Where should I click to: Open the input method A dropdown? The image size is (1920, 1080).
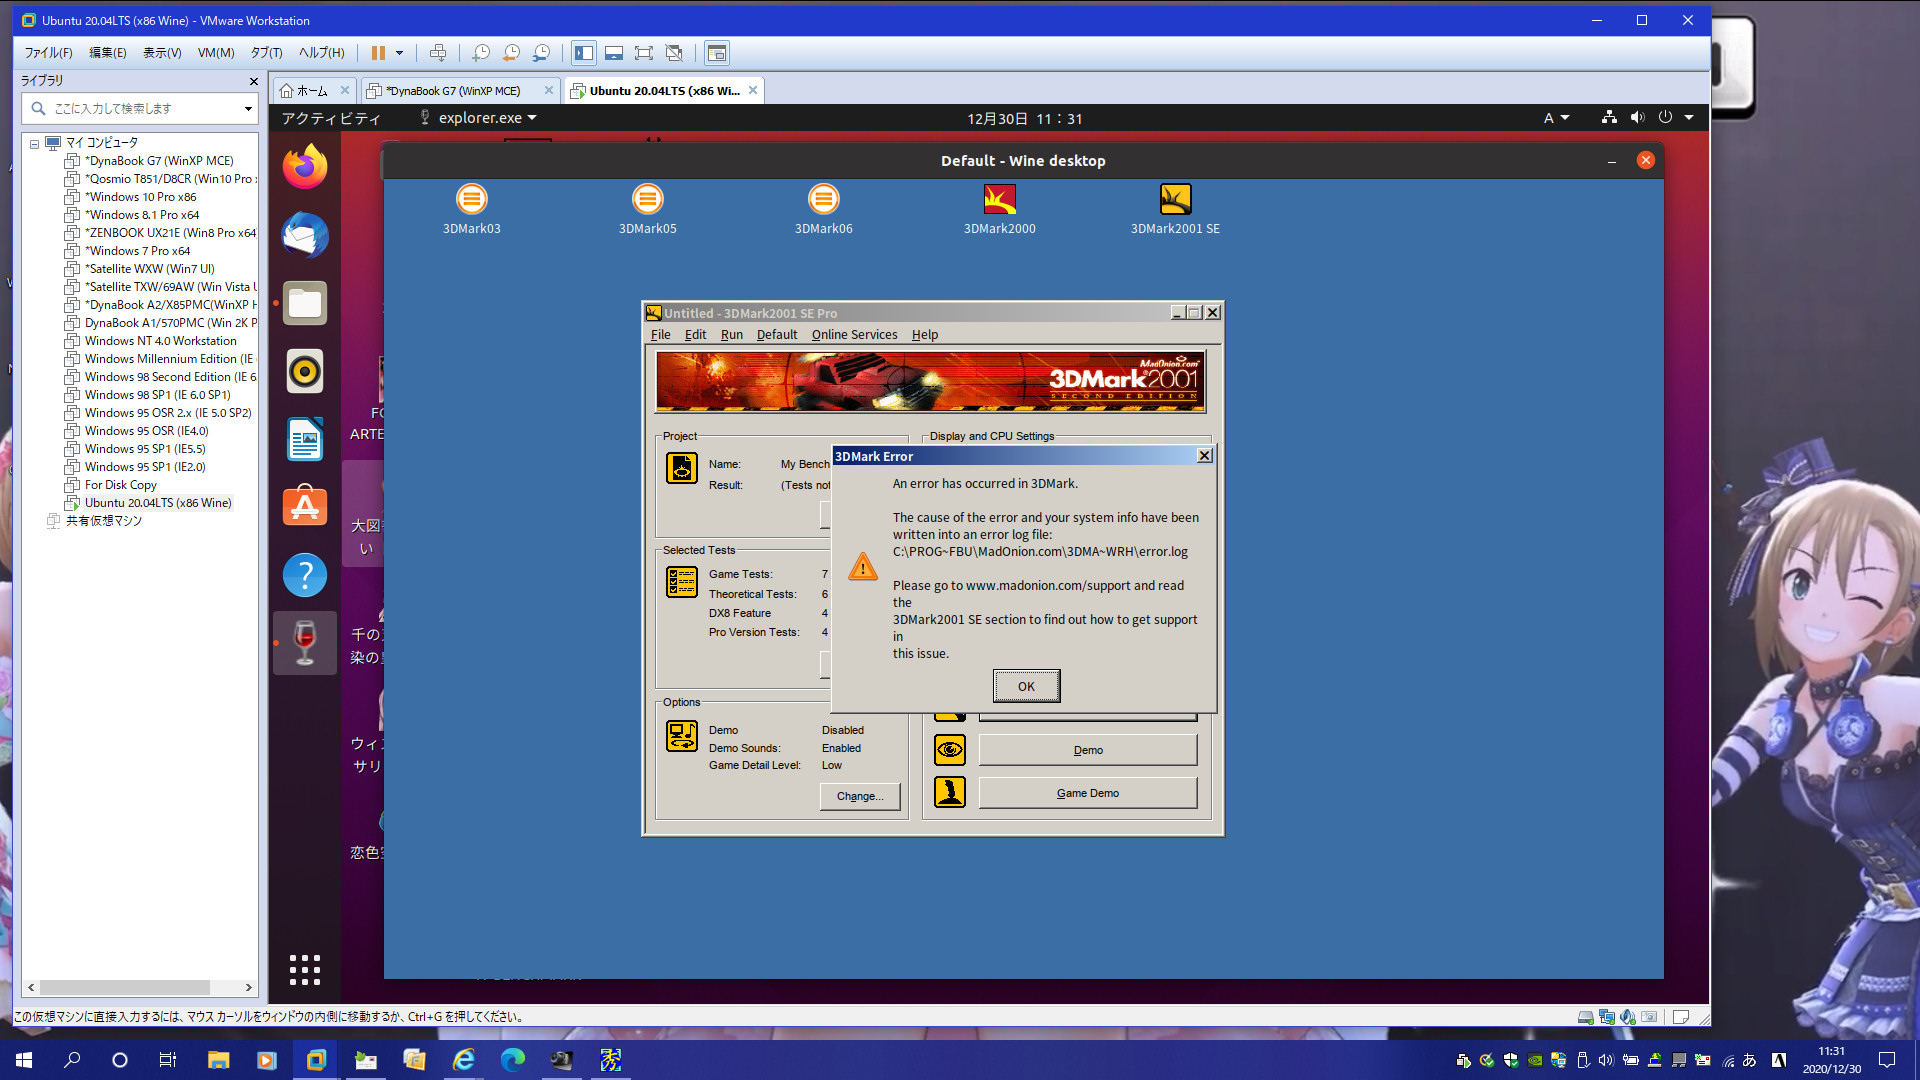tap(1556, 118)
